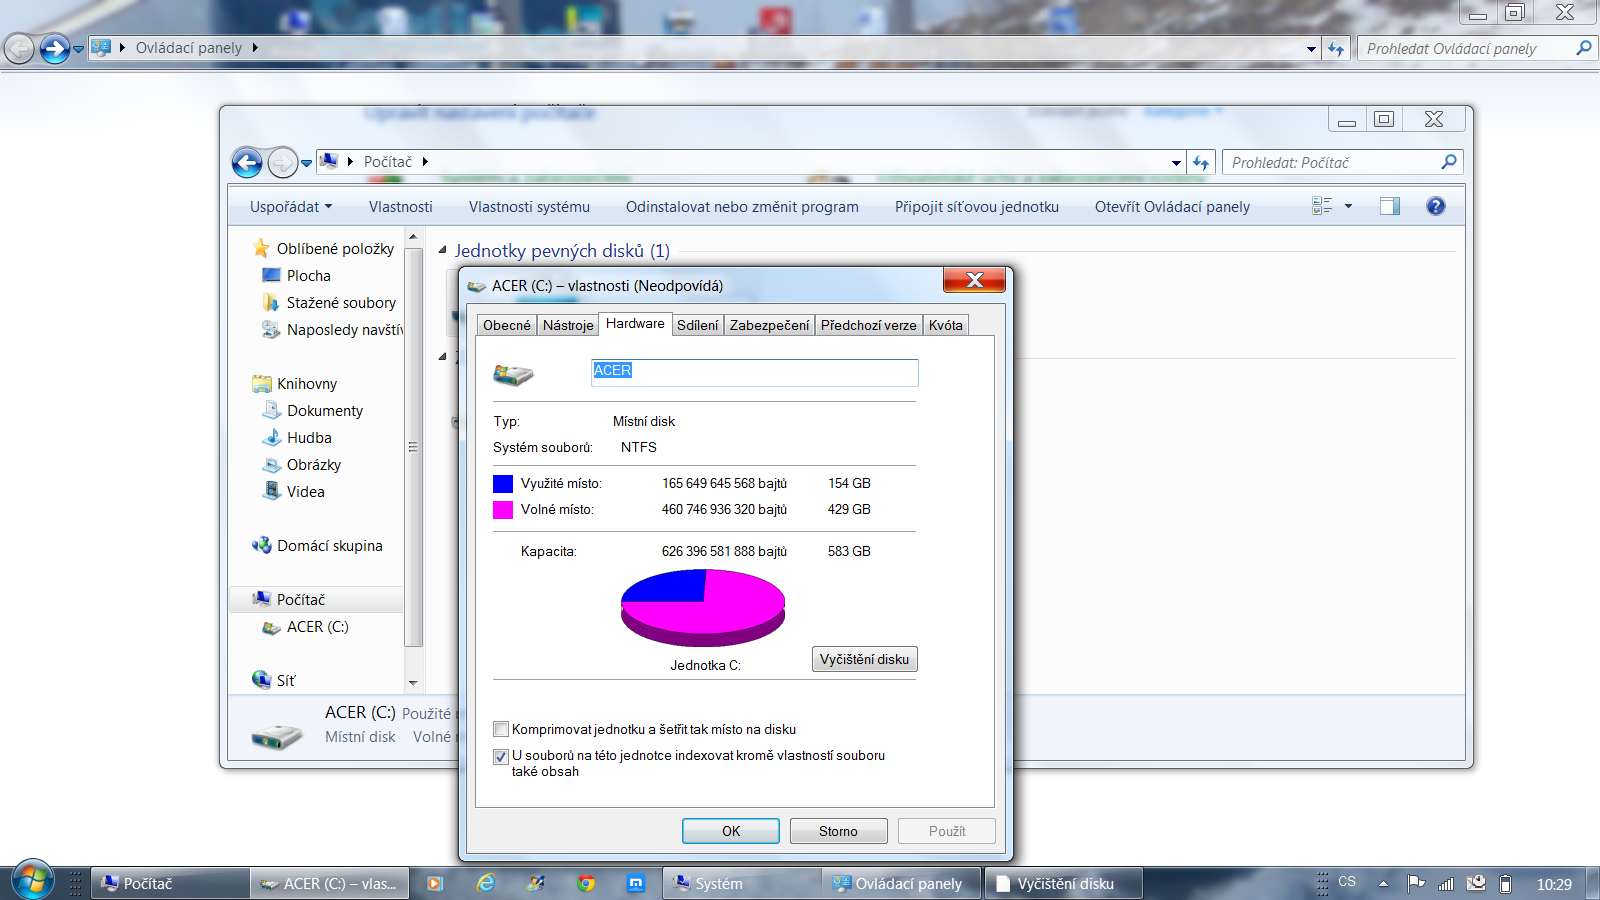Open Dokumenty library
This screenshot has height=900, width=1600.
(x=325, y=410)
